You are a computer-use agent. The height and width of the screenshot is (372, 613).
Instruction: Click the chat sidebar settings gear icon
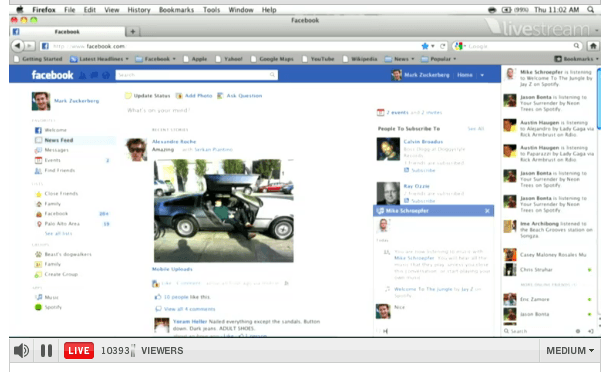(x=578, y=331)
